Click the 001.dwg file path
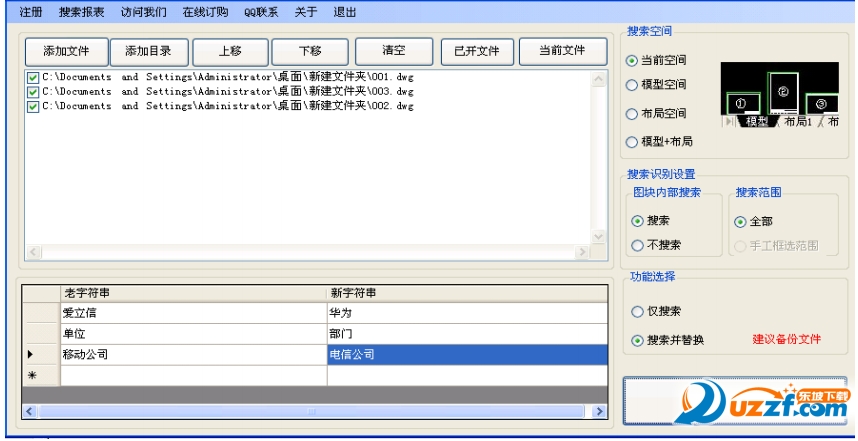The width and height of the screenshot is (858, 441). [x=228, y=78]
